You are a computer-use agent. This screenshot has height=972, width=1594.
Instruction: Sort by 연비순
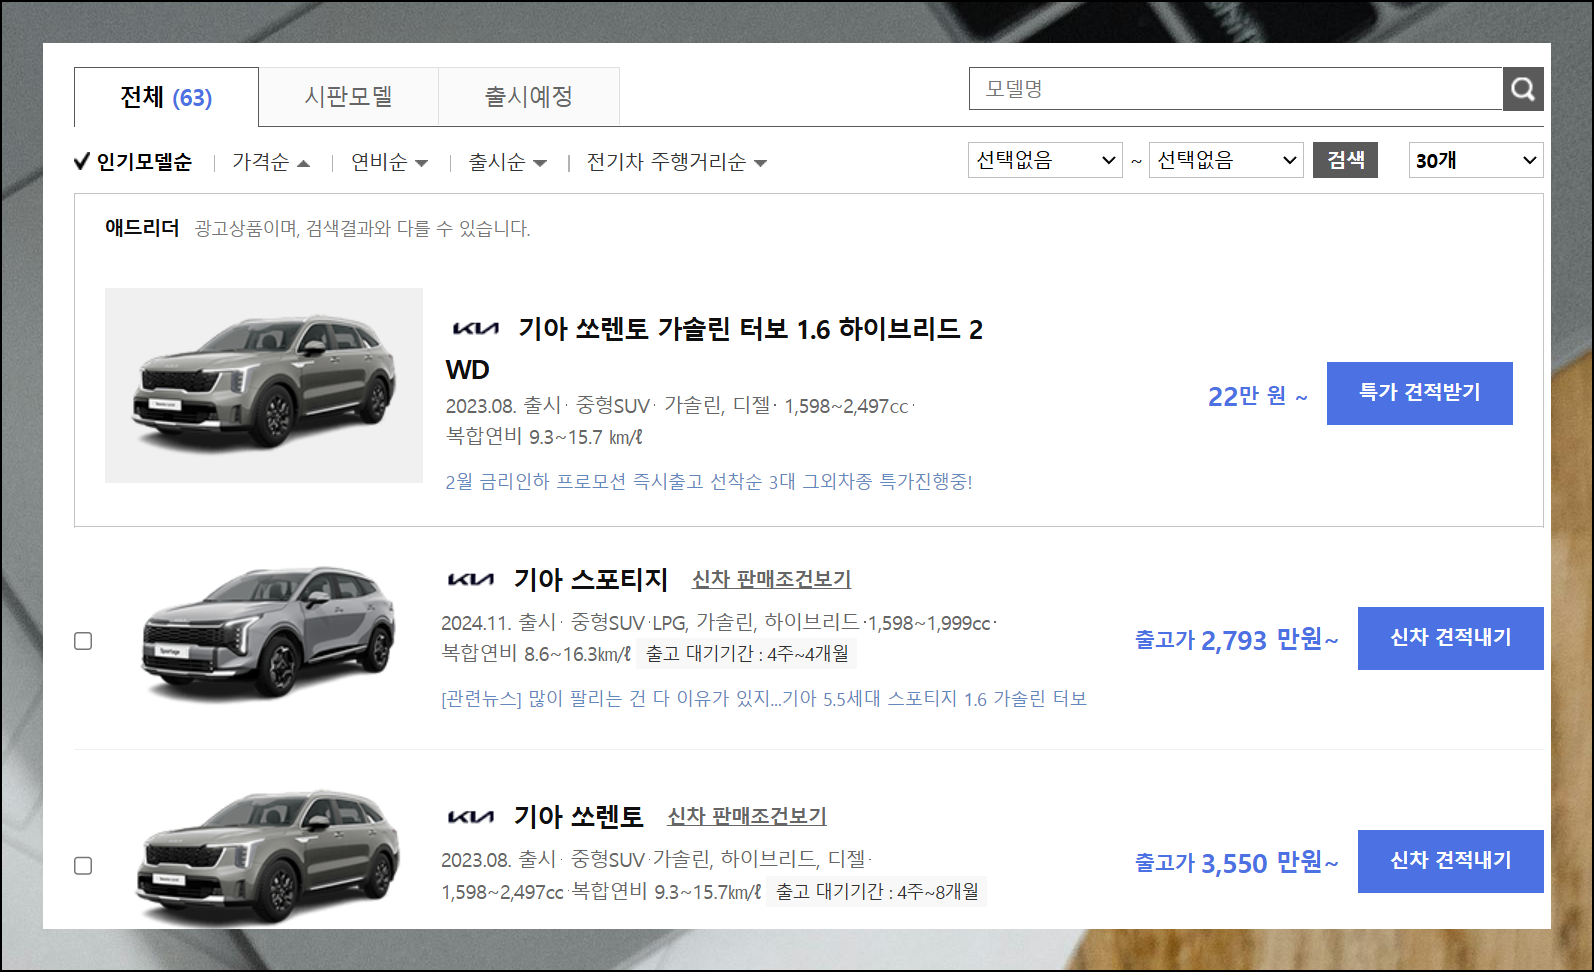pyautogui.click(x=389, y=162)
